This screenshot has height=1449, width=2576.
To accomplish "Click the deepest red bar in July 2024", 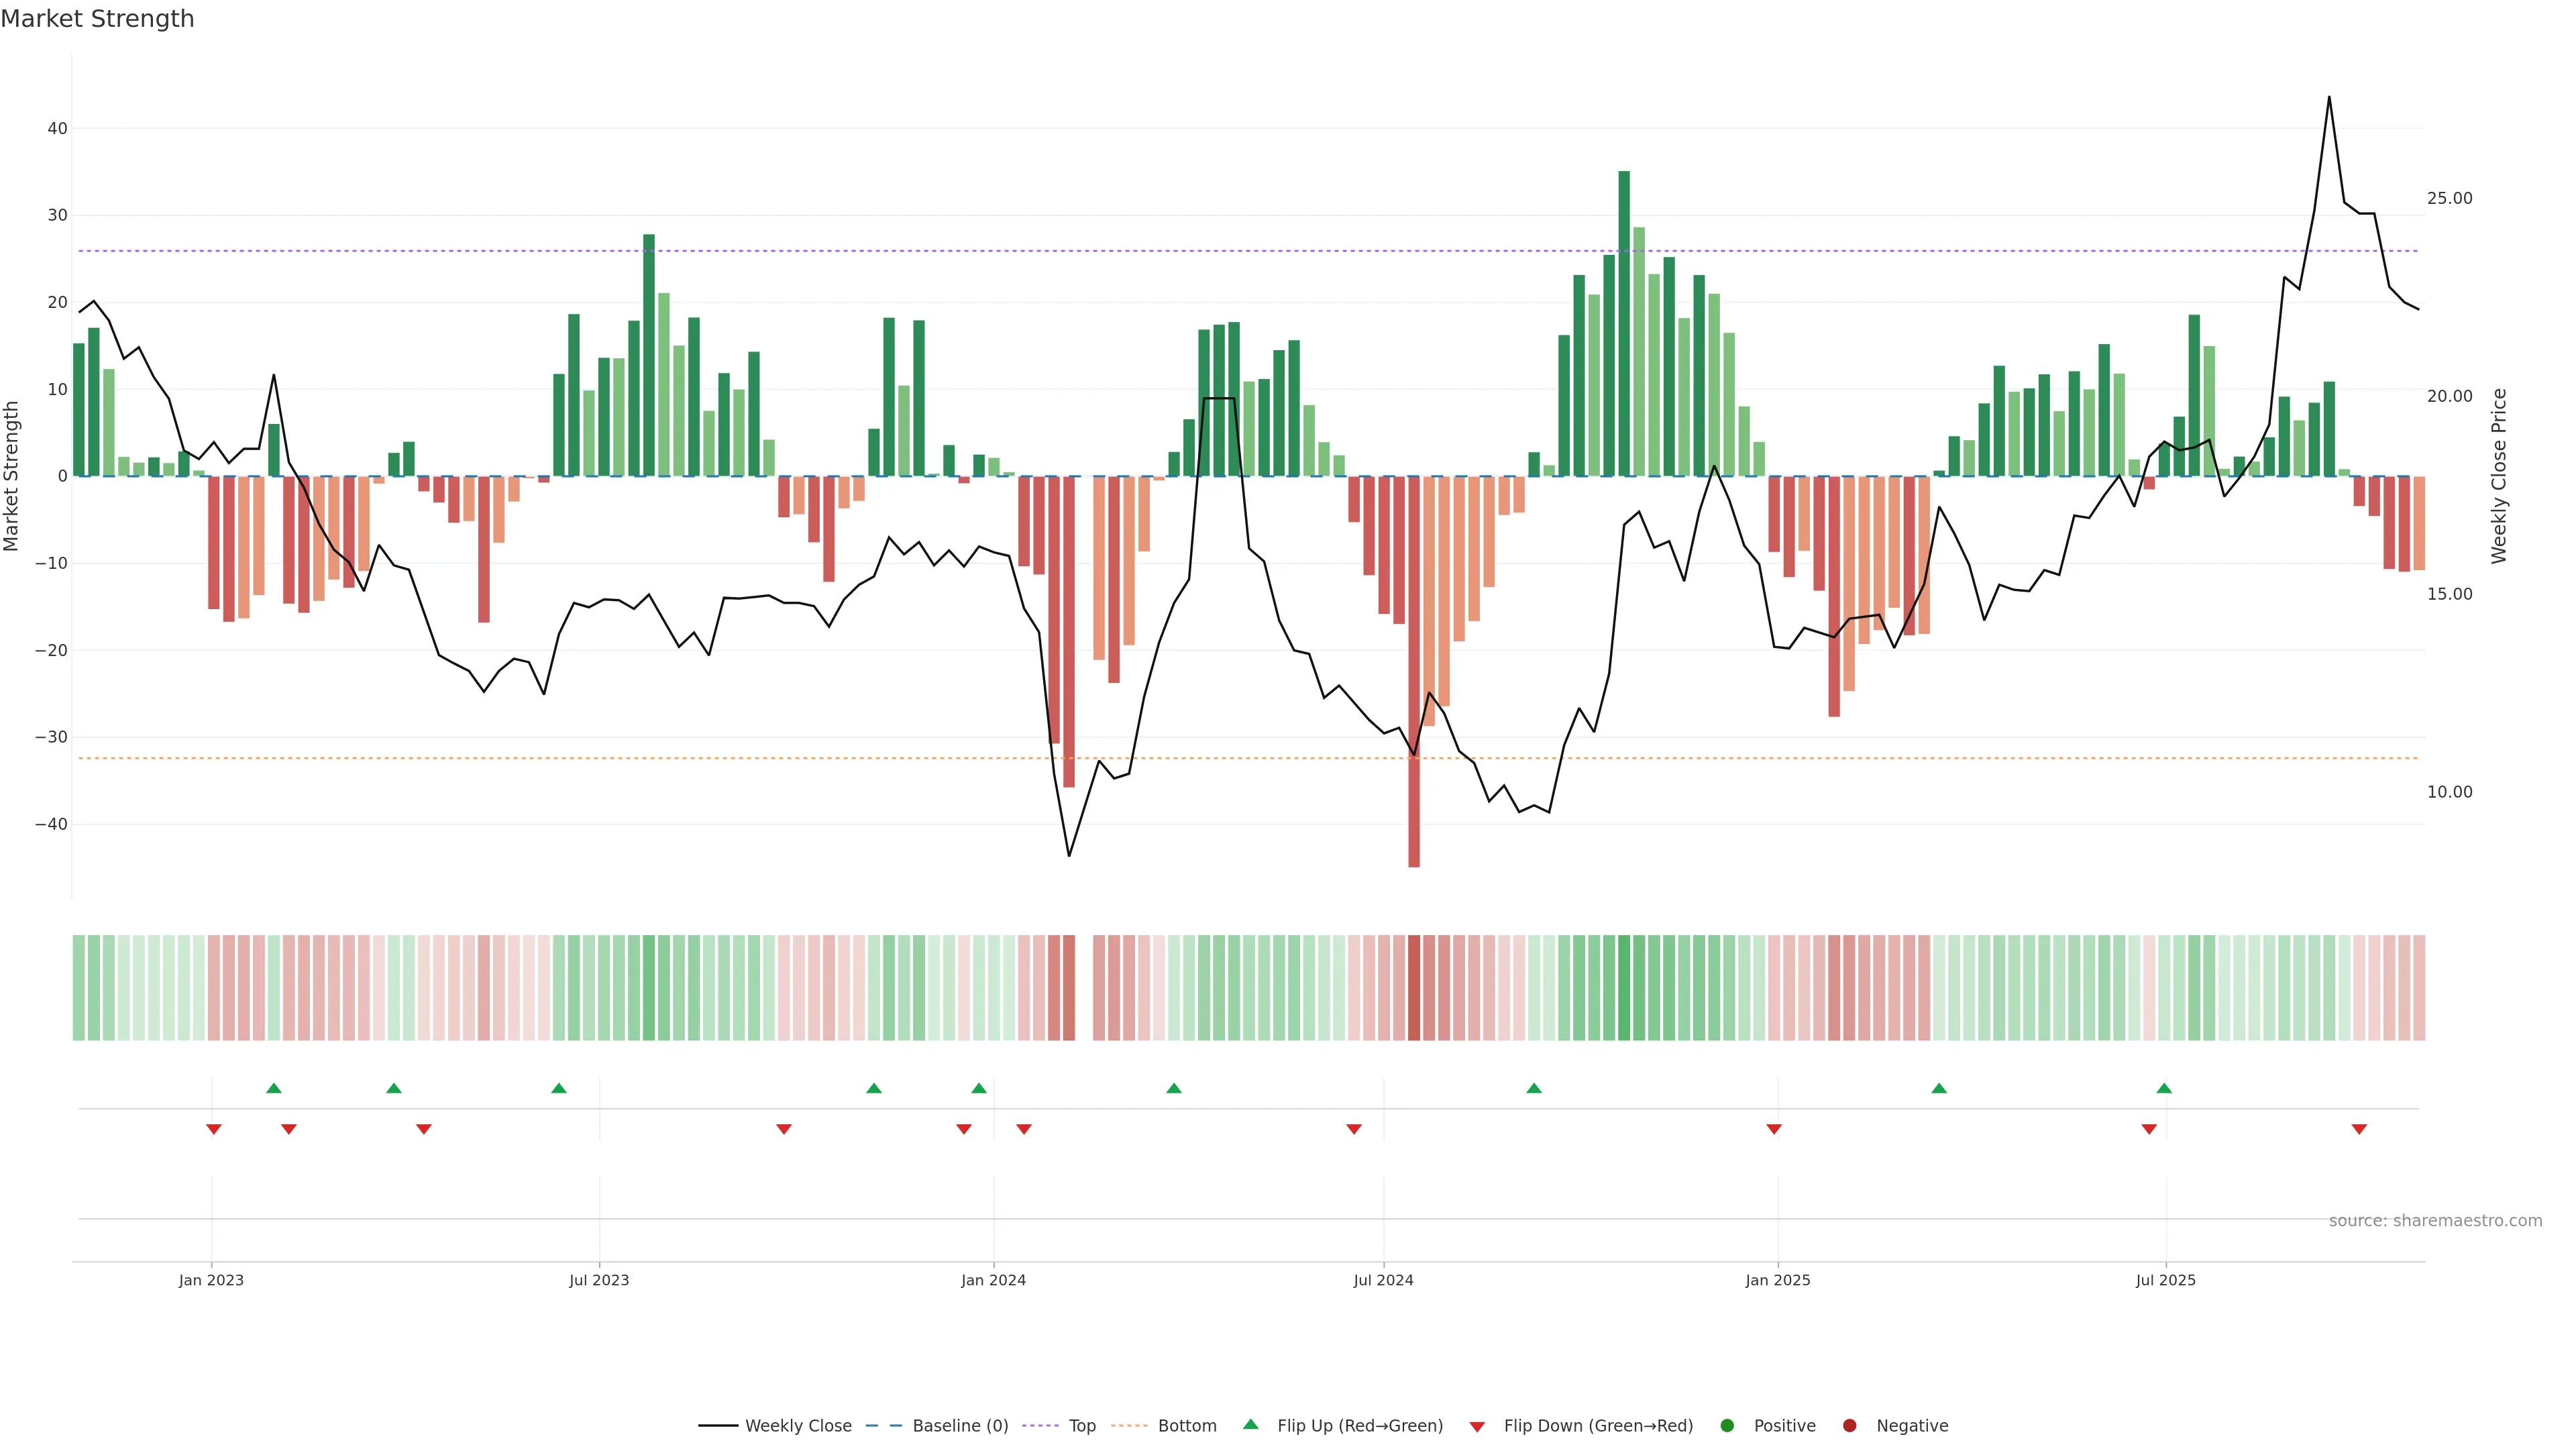I will (x=1414, y=670).
